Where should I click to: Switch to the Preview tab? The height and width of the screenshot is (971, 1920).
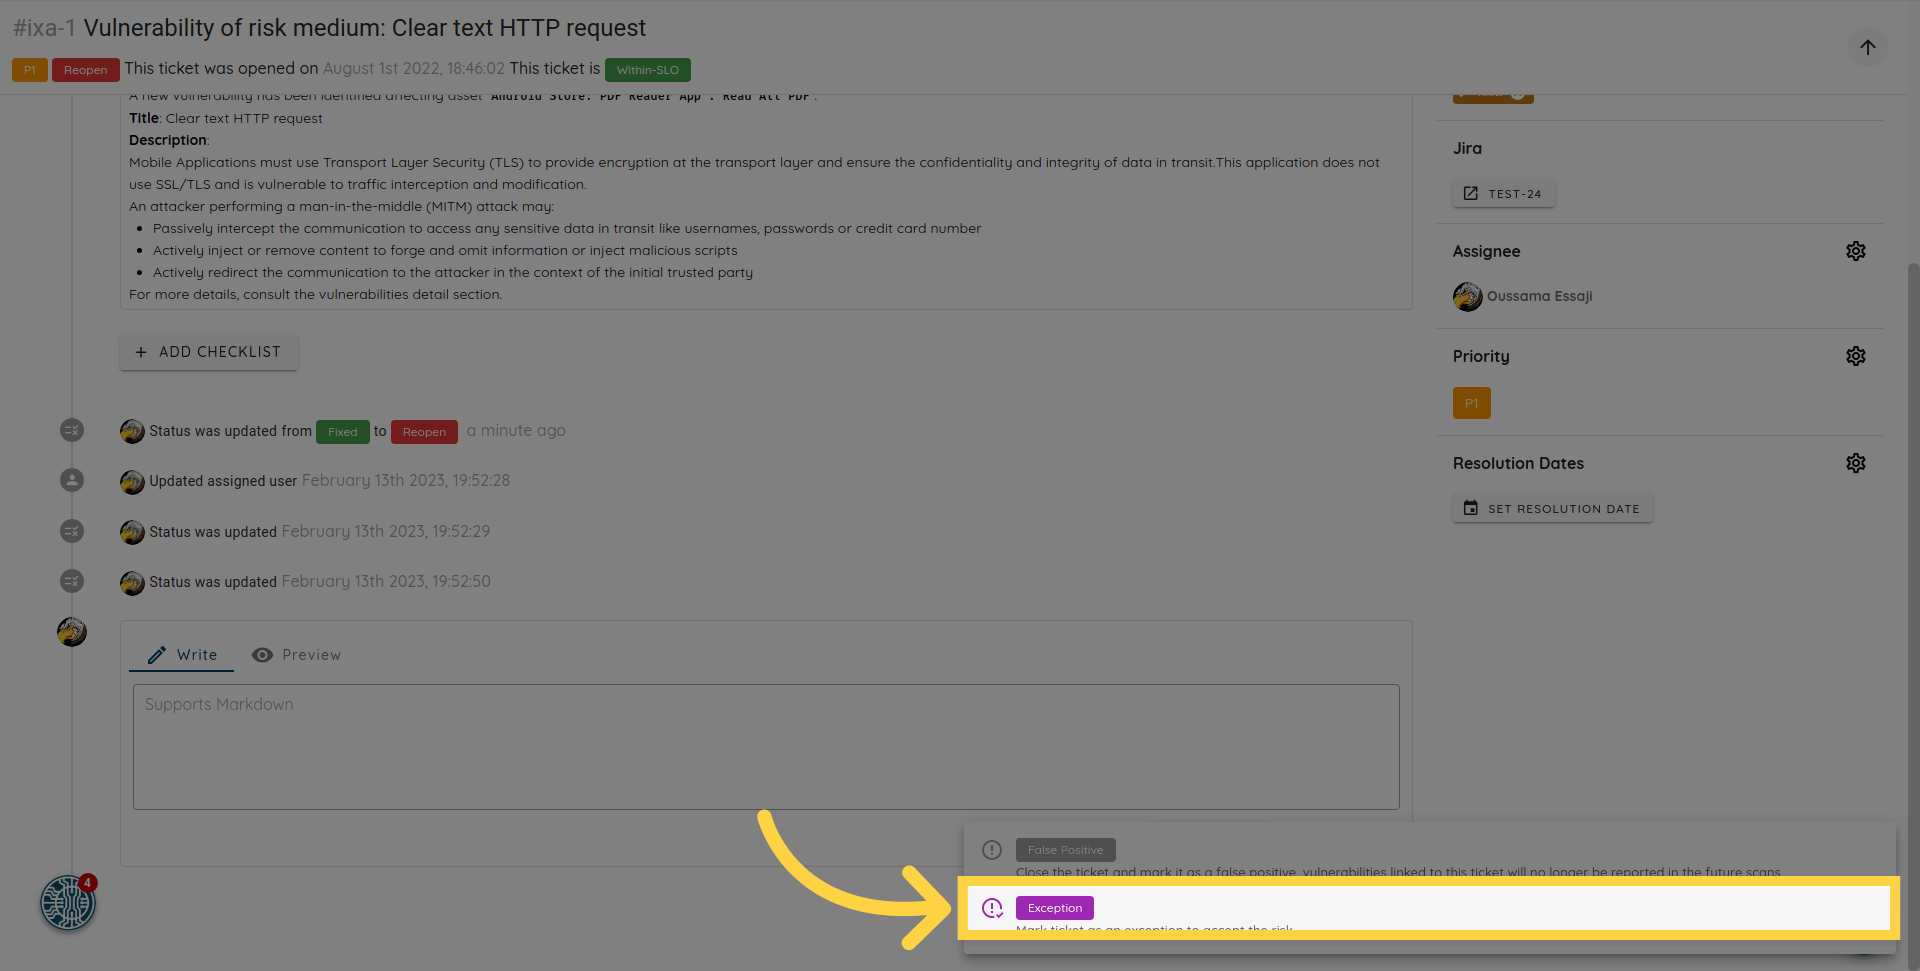[296, 655]
